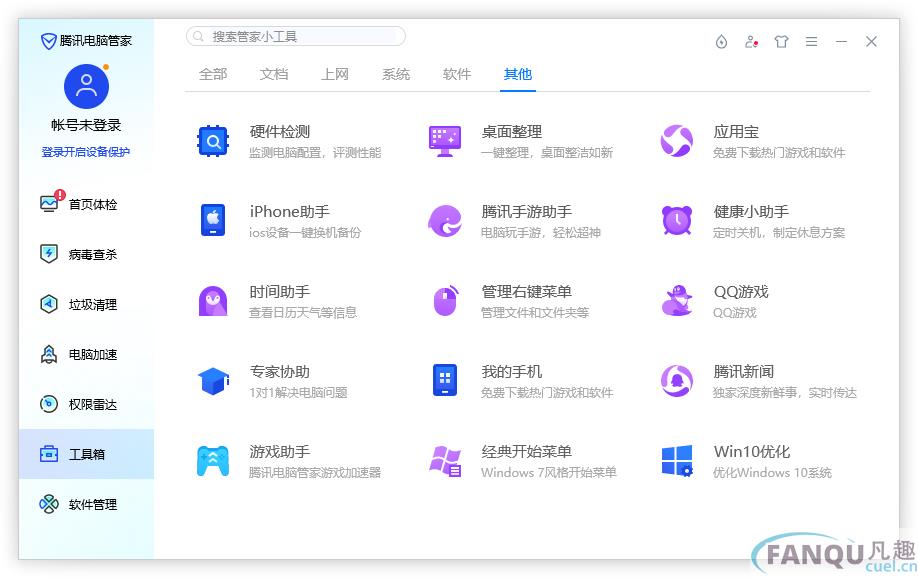Click the description 监测电脑配置，评测性能
This screenshot has width=918, height=578.
[315, 153]
